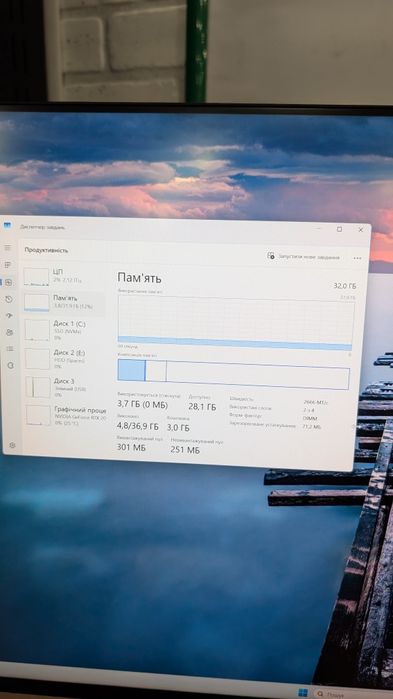Select the ЦП (CPU) performance entry
393x699 pixels.
point(63,276)
